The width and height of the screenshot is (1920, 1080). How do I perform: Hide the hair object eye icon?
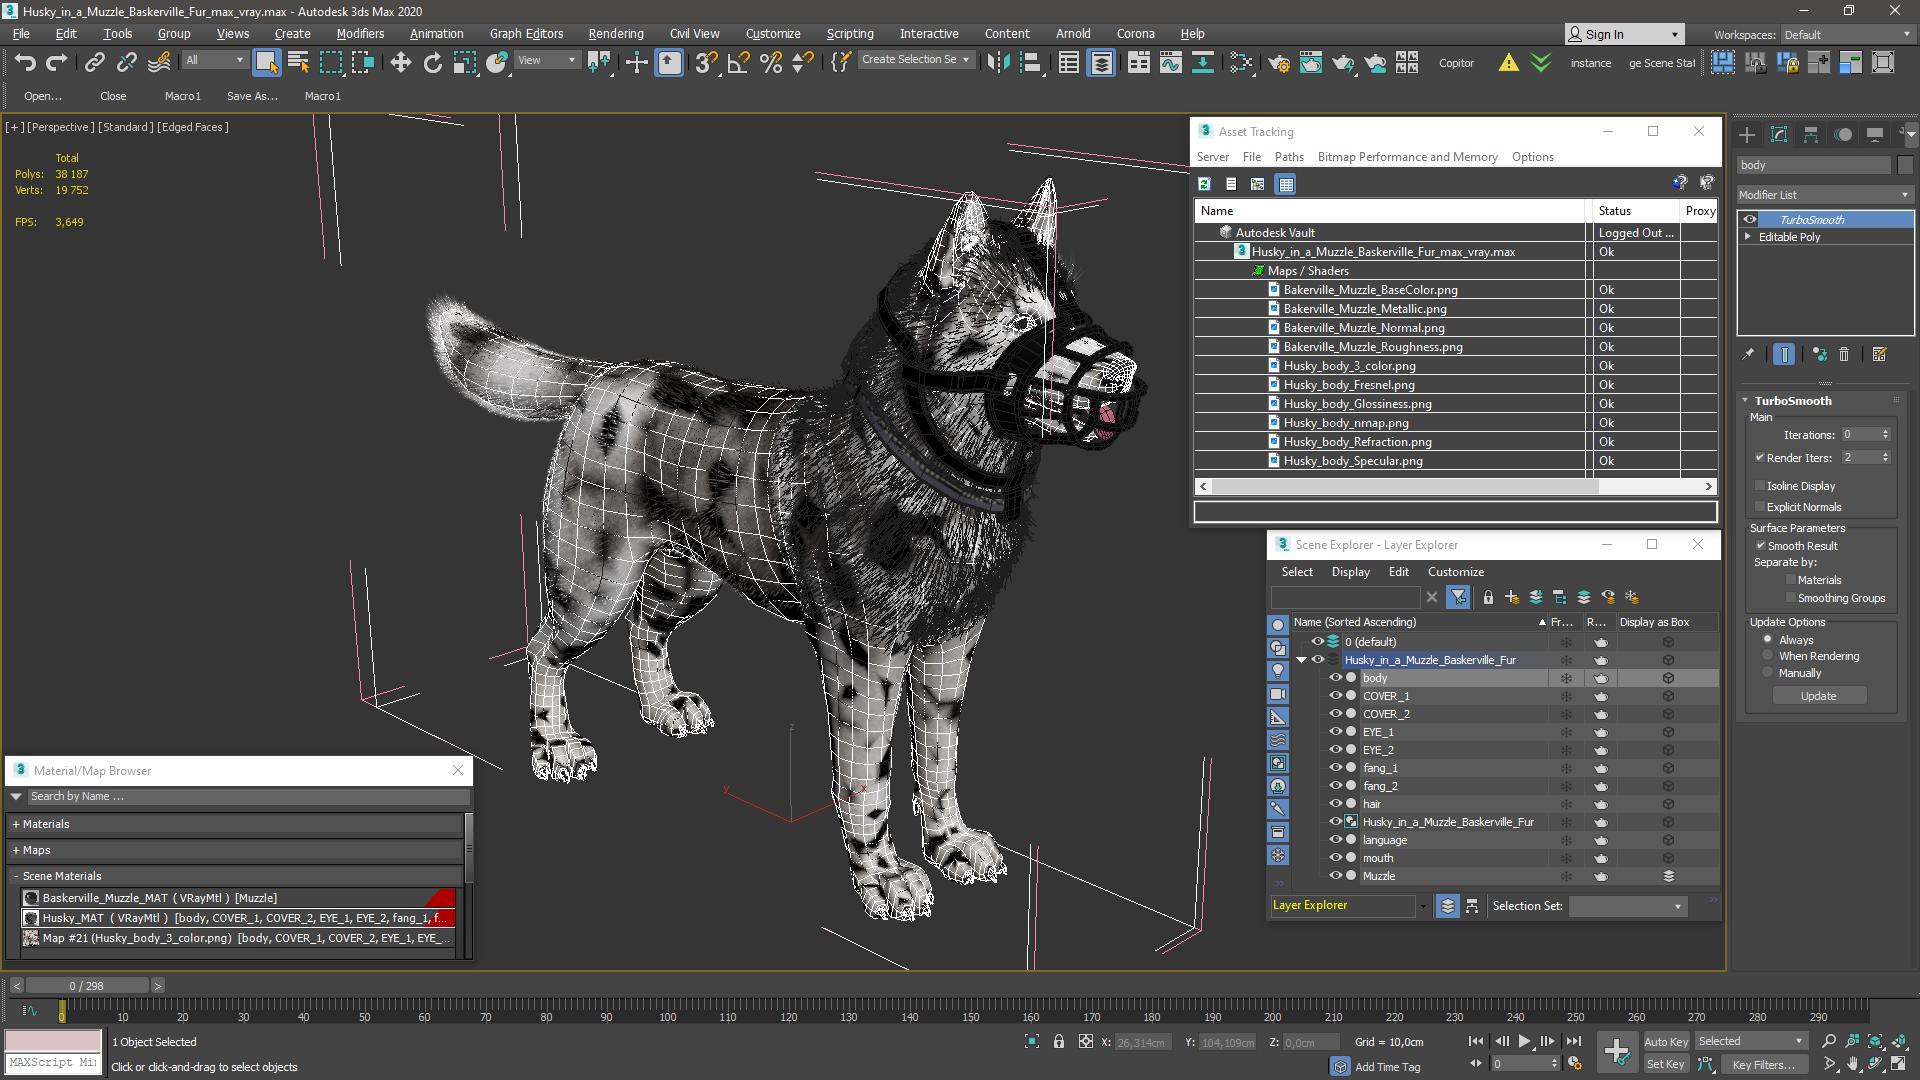click(1335, 804)
